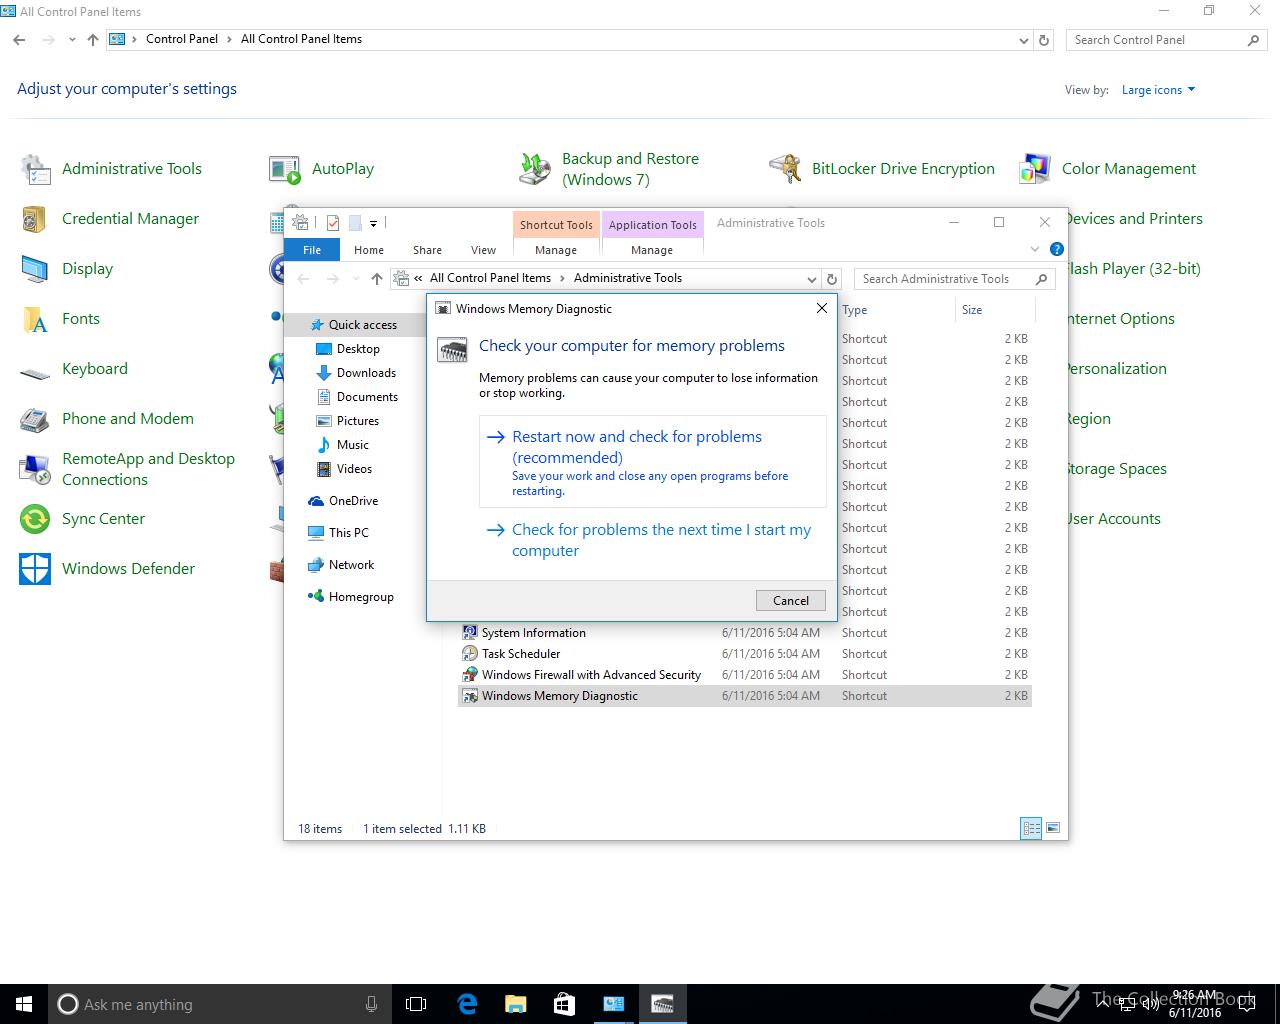Viewport: 1280px width, 1024px height.
Task: Select the Shortcut Tools tab
Action: pyautogui.click(x=556, y=225)
